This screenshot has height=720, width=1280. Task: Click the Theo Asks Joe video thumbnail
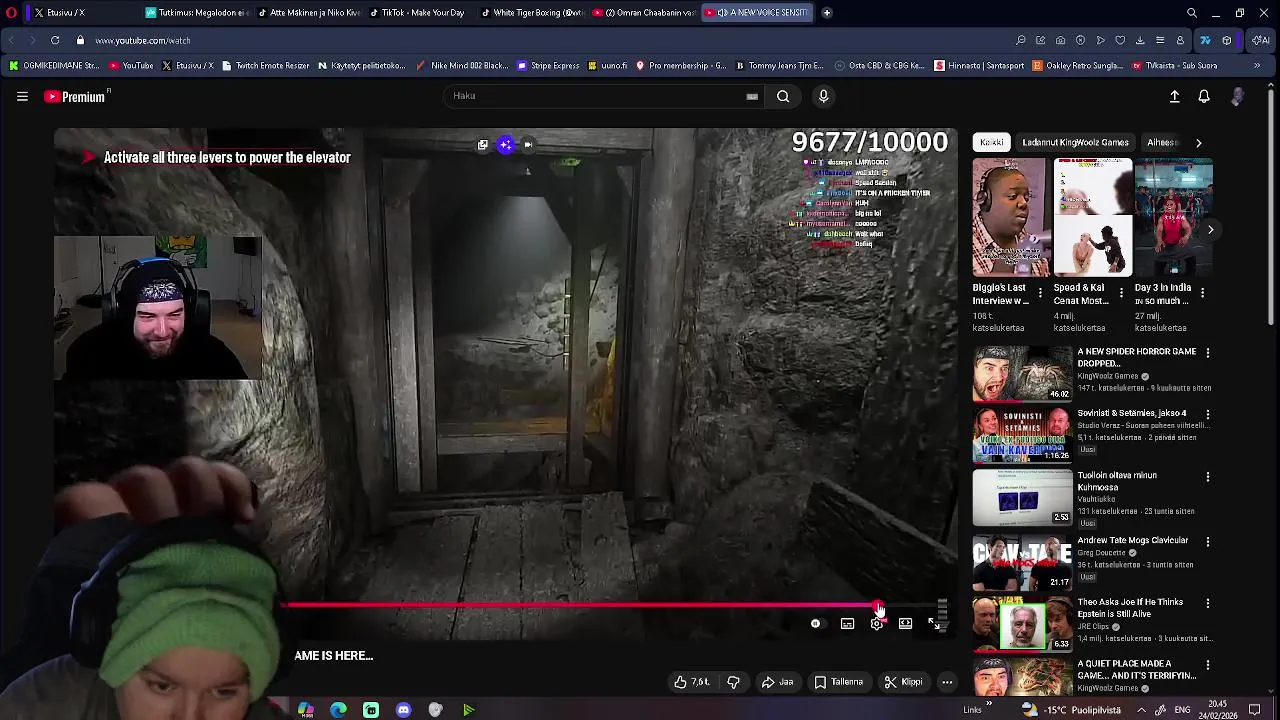(1022, 624)
